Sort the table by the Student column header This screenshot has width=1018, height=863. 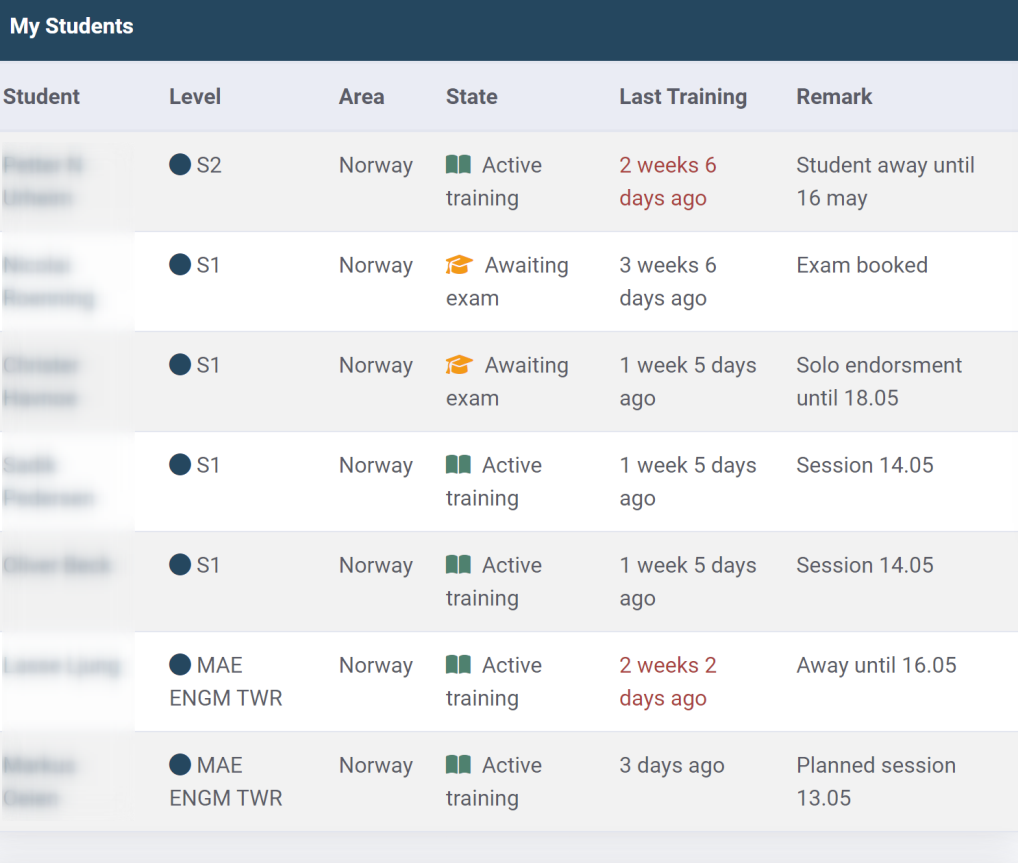pyautogui.click(x=42, y=96)
